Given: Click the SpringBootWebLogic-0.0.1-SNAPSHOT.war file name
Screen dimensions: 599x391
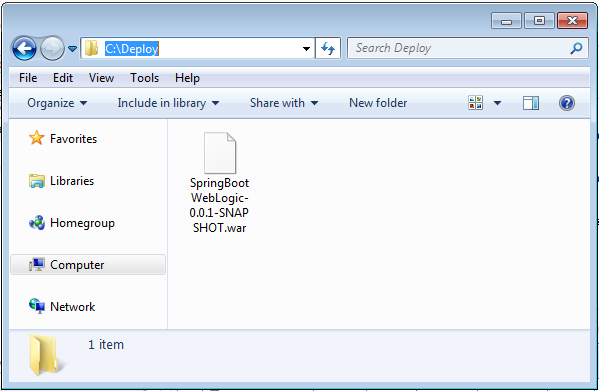Looking at the screenshot, I should point(219,205).
